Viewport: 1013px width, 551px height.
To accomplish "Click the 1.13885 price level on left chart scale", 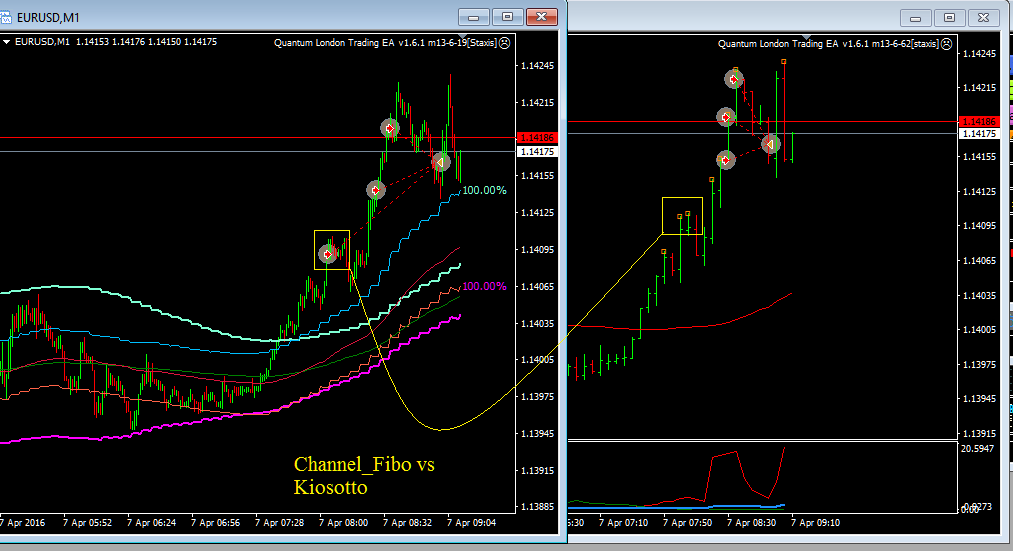I will tap(538, 507).
